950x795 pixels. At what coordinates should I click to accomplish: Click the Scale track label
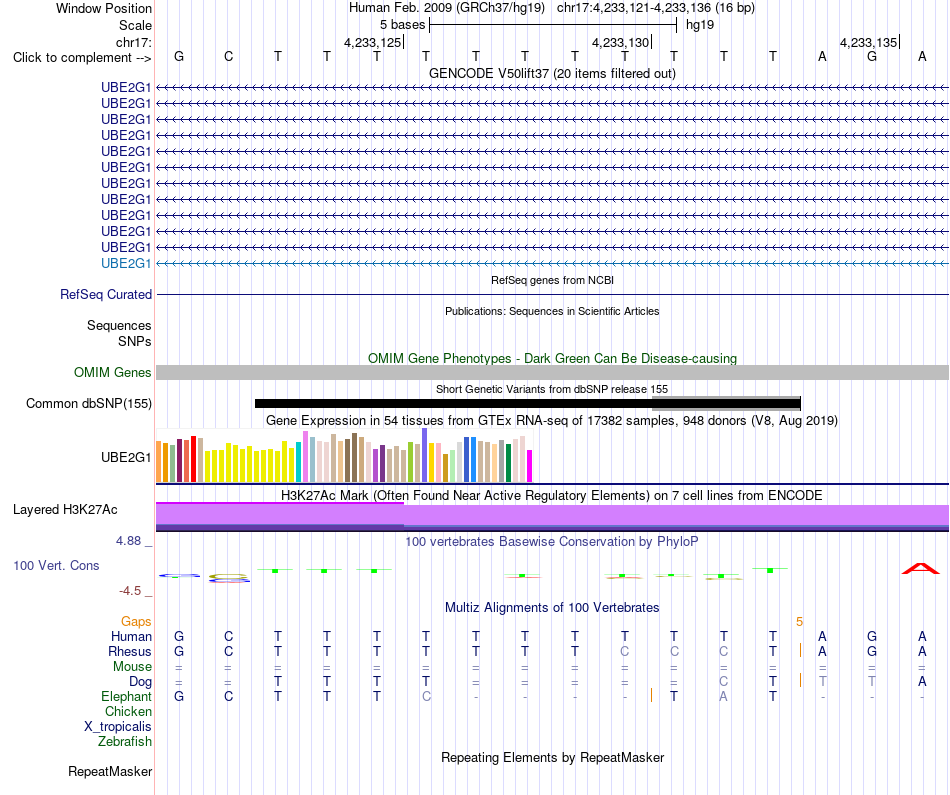[x=135, y=25]
